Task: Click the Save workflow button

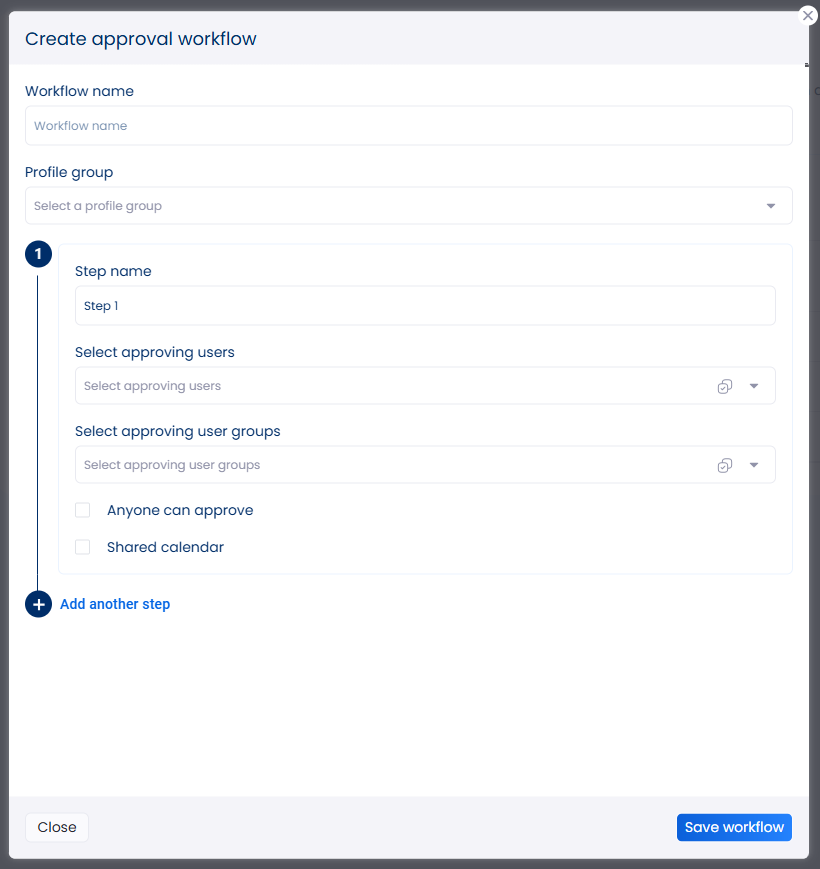Action: (x=734, y=827)
